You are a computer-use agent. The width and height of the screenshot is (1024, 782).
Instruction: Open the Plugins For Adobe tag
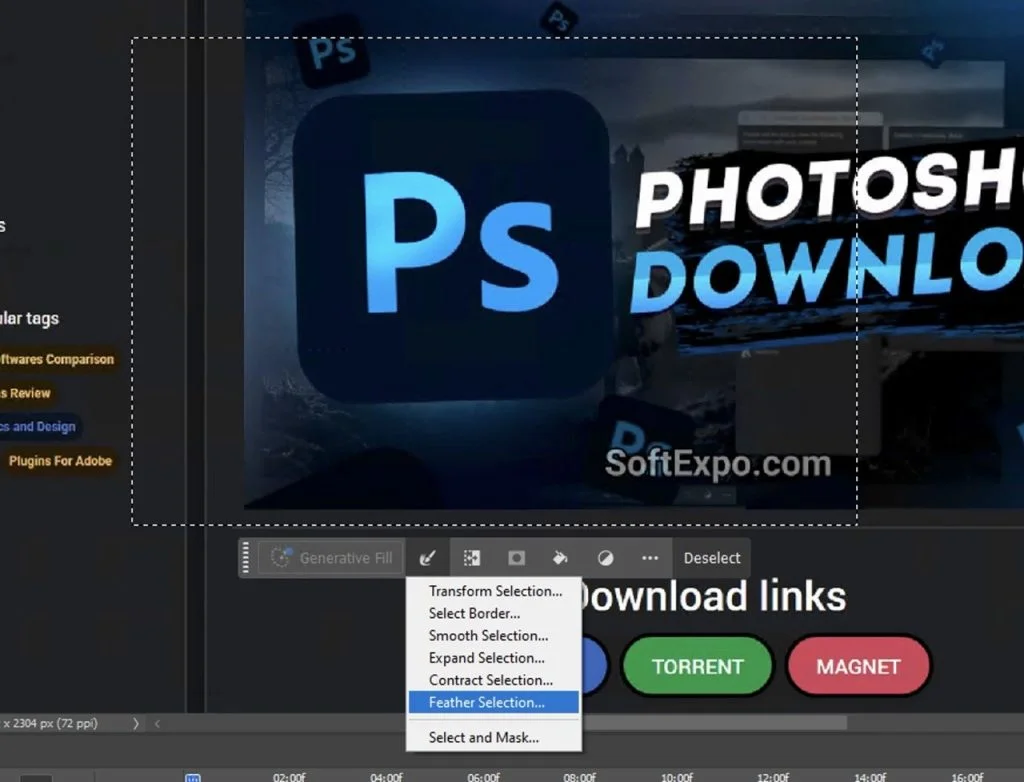tap(62, 461)
